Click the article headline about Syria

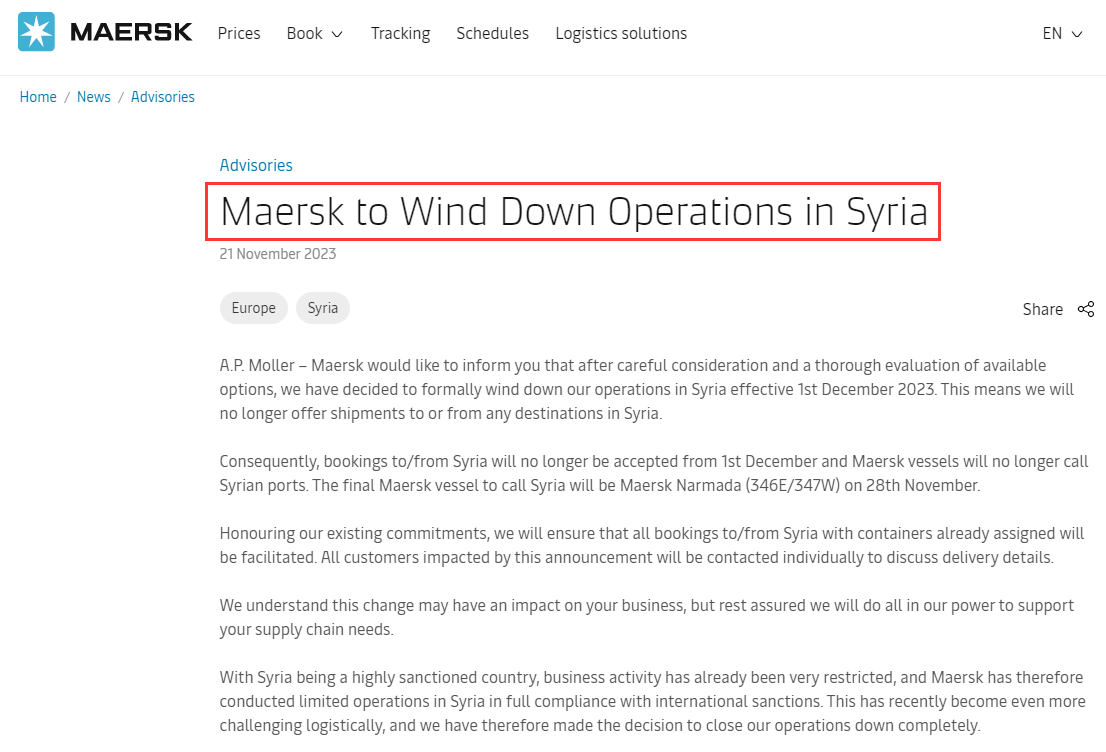573,212
